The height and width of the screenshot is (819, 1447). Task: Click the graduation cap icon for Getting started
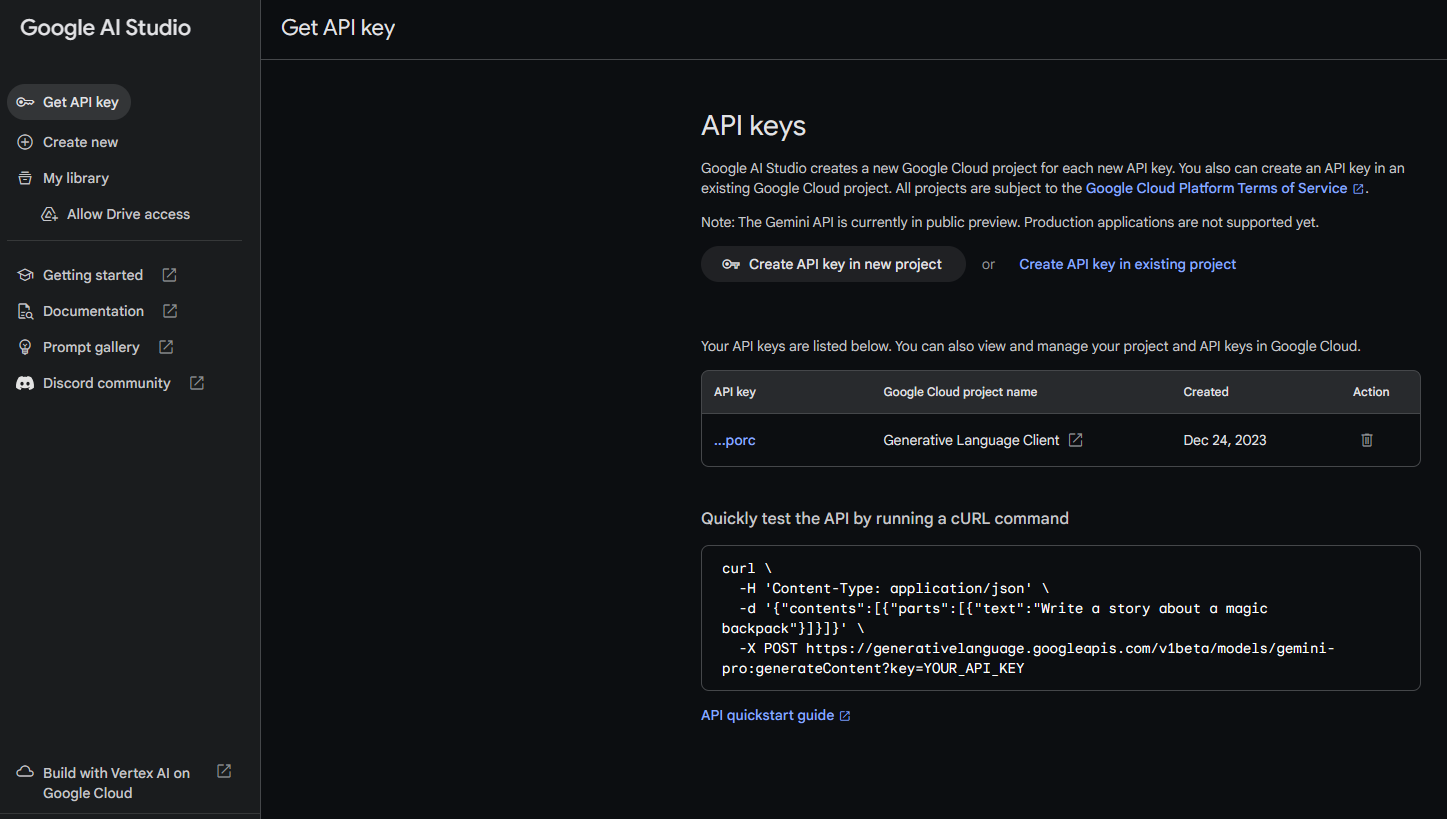tap(25, 275)
